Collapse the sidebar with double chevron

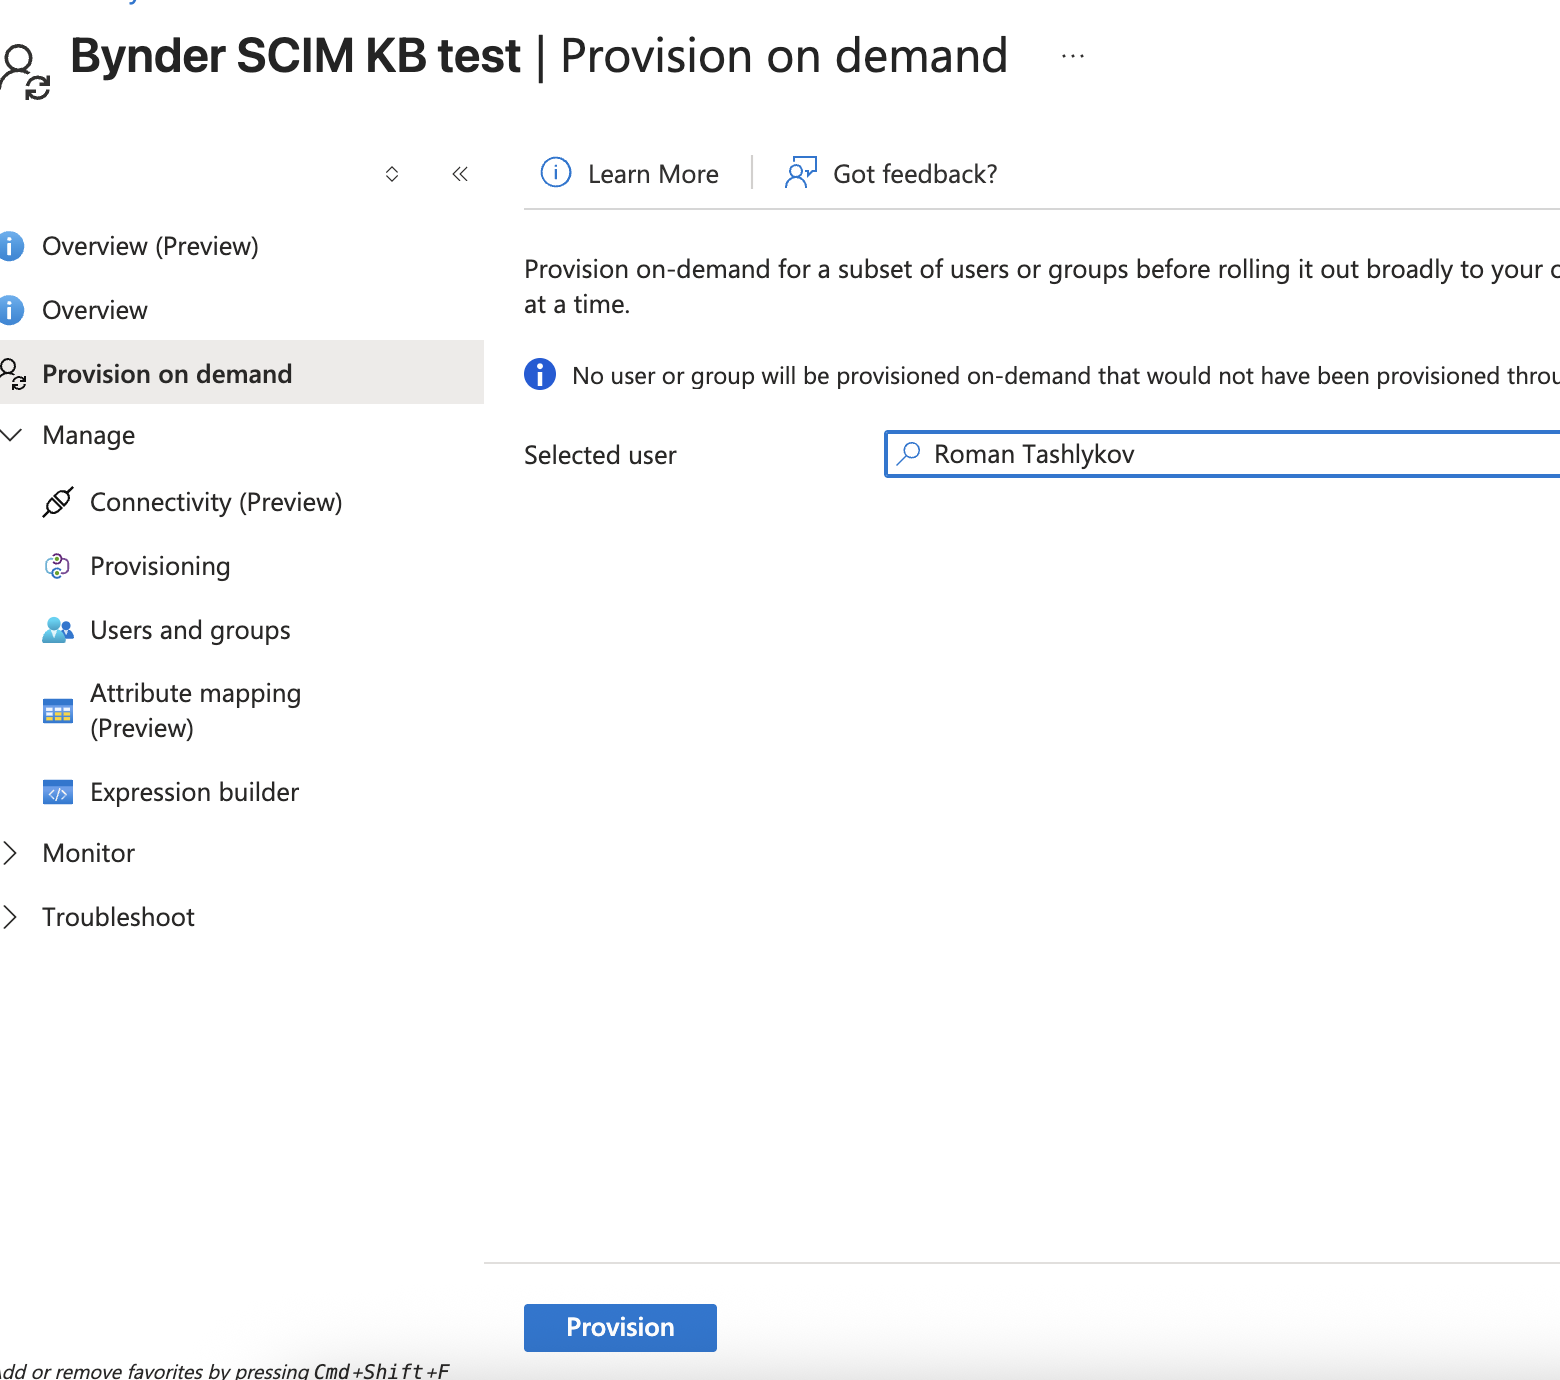coord(460,174)
